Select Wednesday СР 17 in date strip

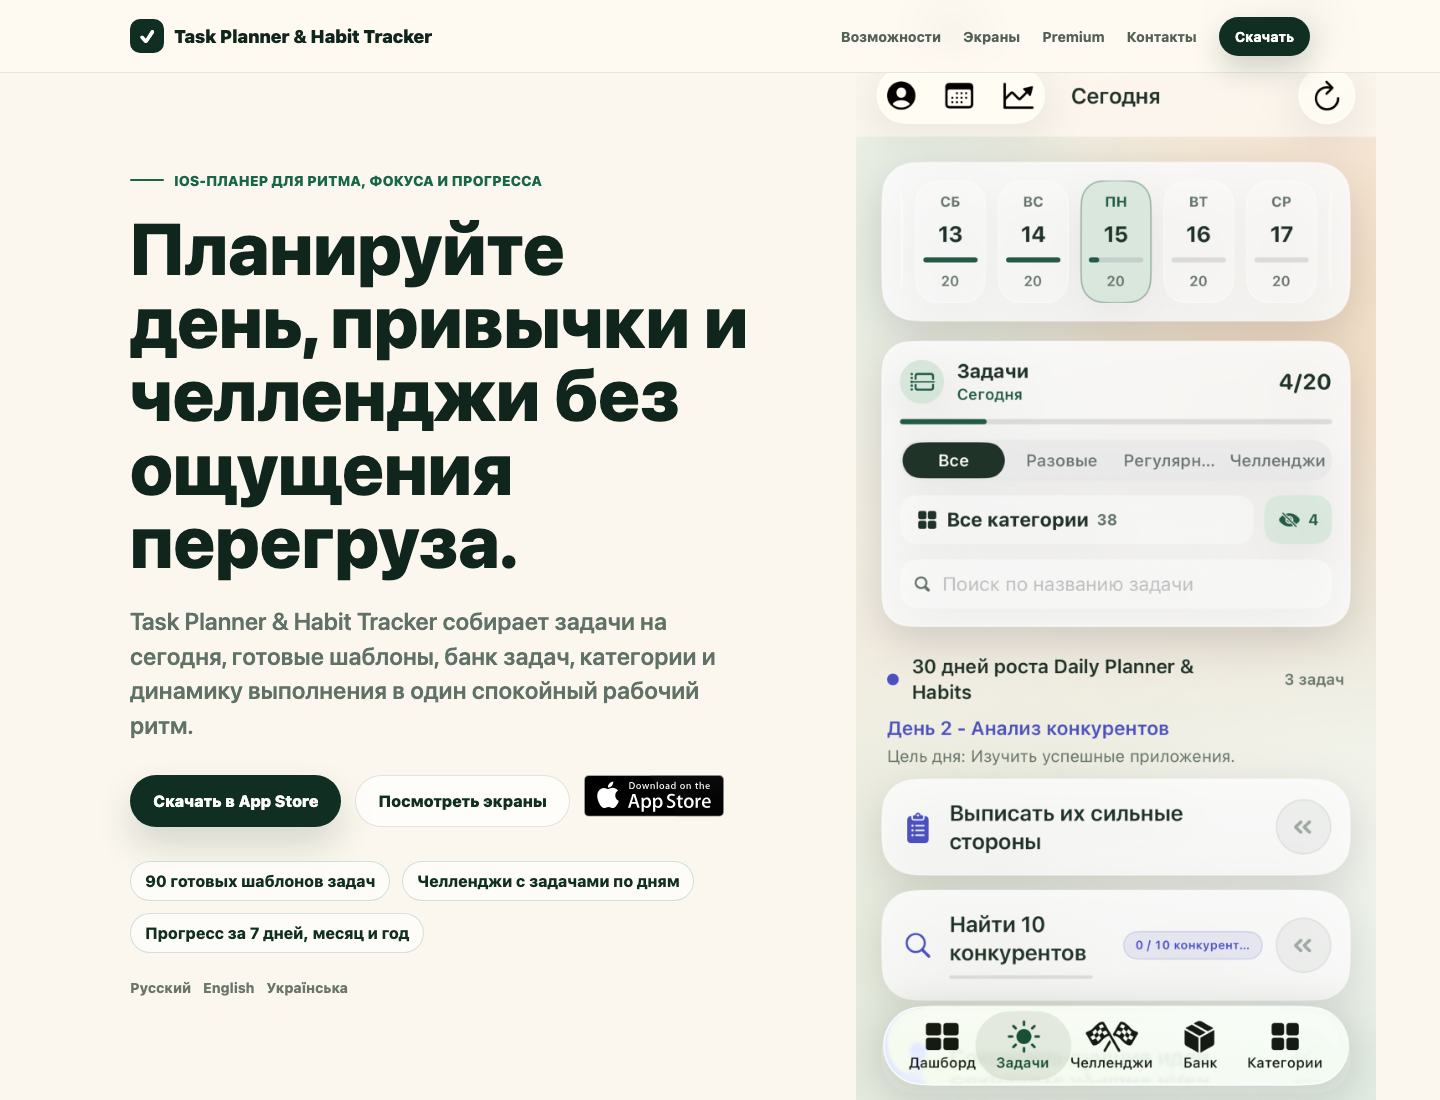point(1281,242)
